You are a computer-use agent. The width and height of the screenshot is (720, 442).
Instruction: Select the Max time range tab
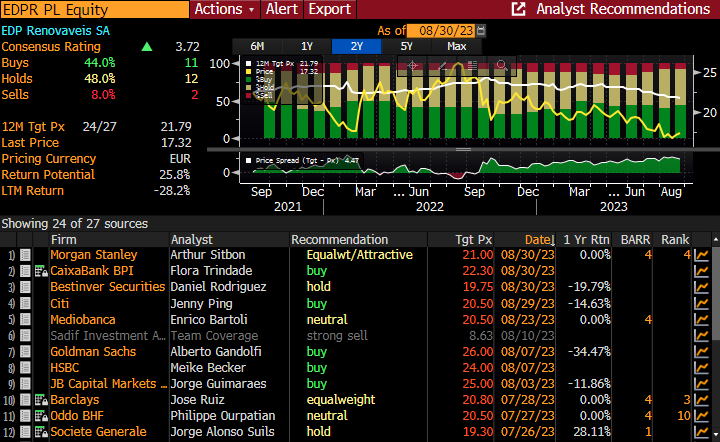(x=457, y=46)
